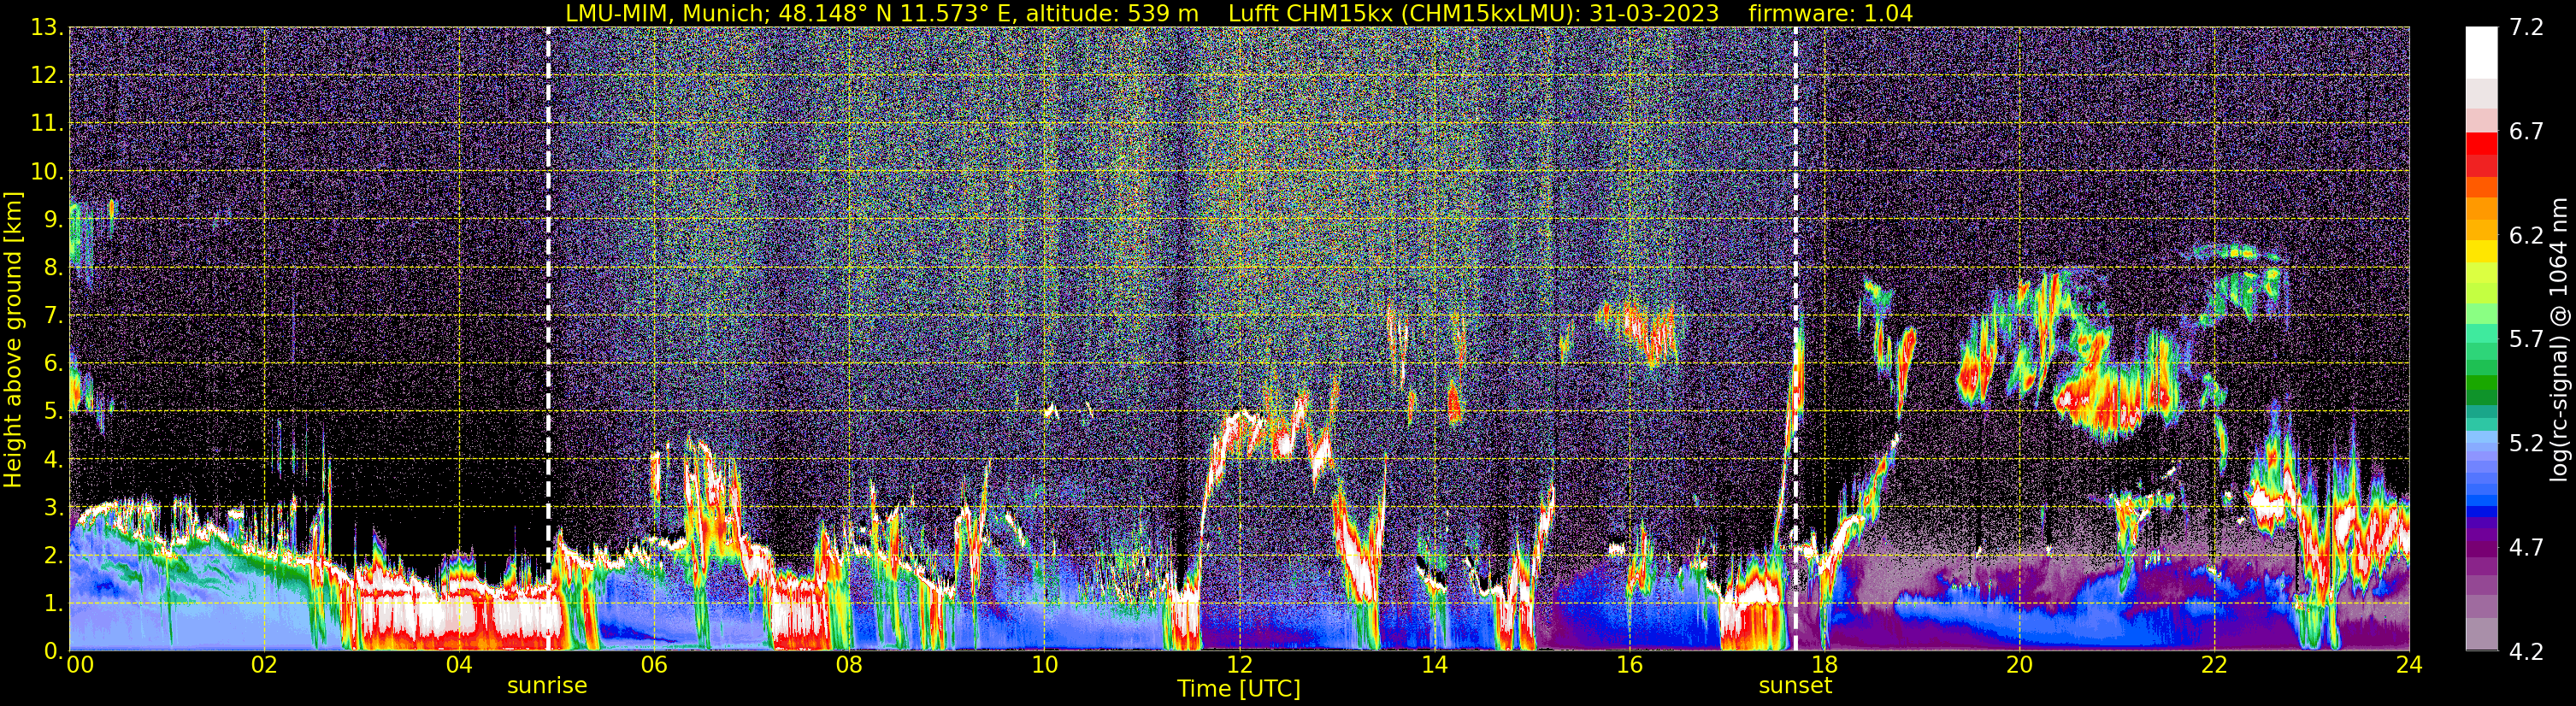This screenshot has width=2576, height=706.
Task: Click the y-axis tick label "1."
Action: pyautogui.click(x=54, y=603)
